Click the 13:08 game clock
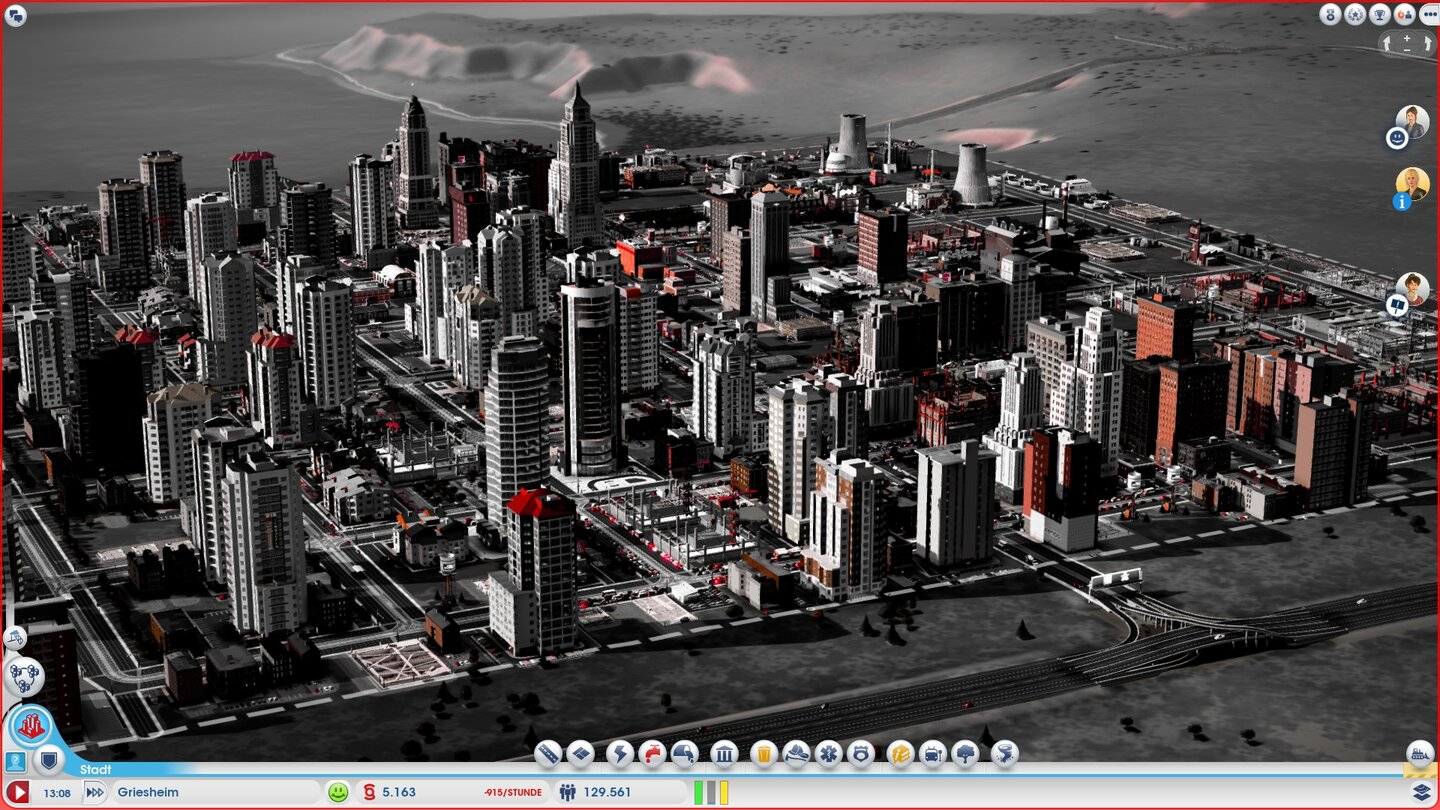This screenshot has width=1440, height=810. 57,793
